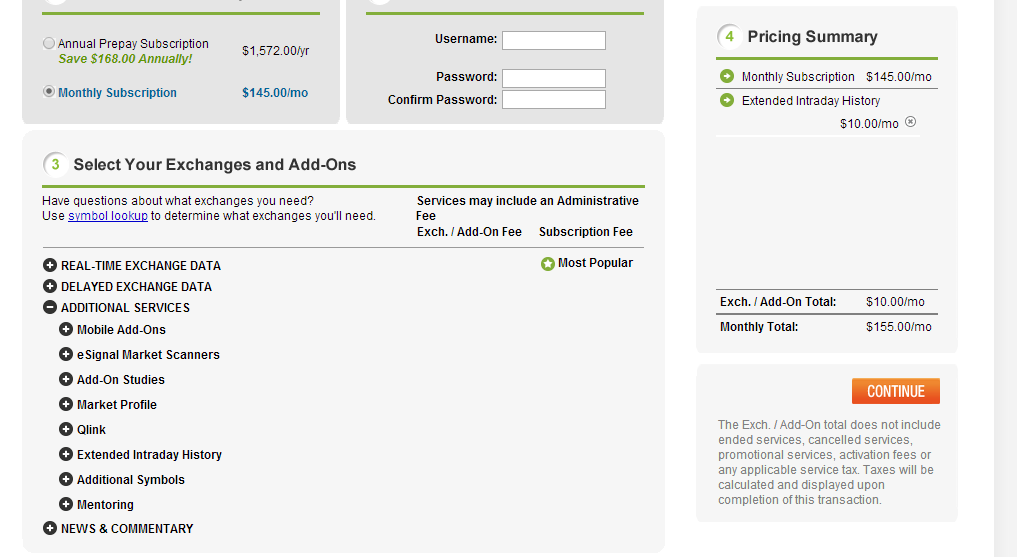1017x557 pixels.
Task: Expand eSignal Market Scanners plus icon
Action: [x=66, y=354]
